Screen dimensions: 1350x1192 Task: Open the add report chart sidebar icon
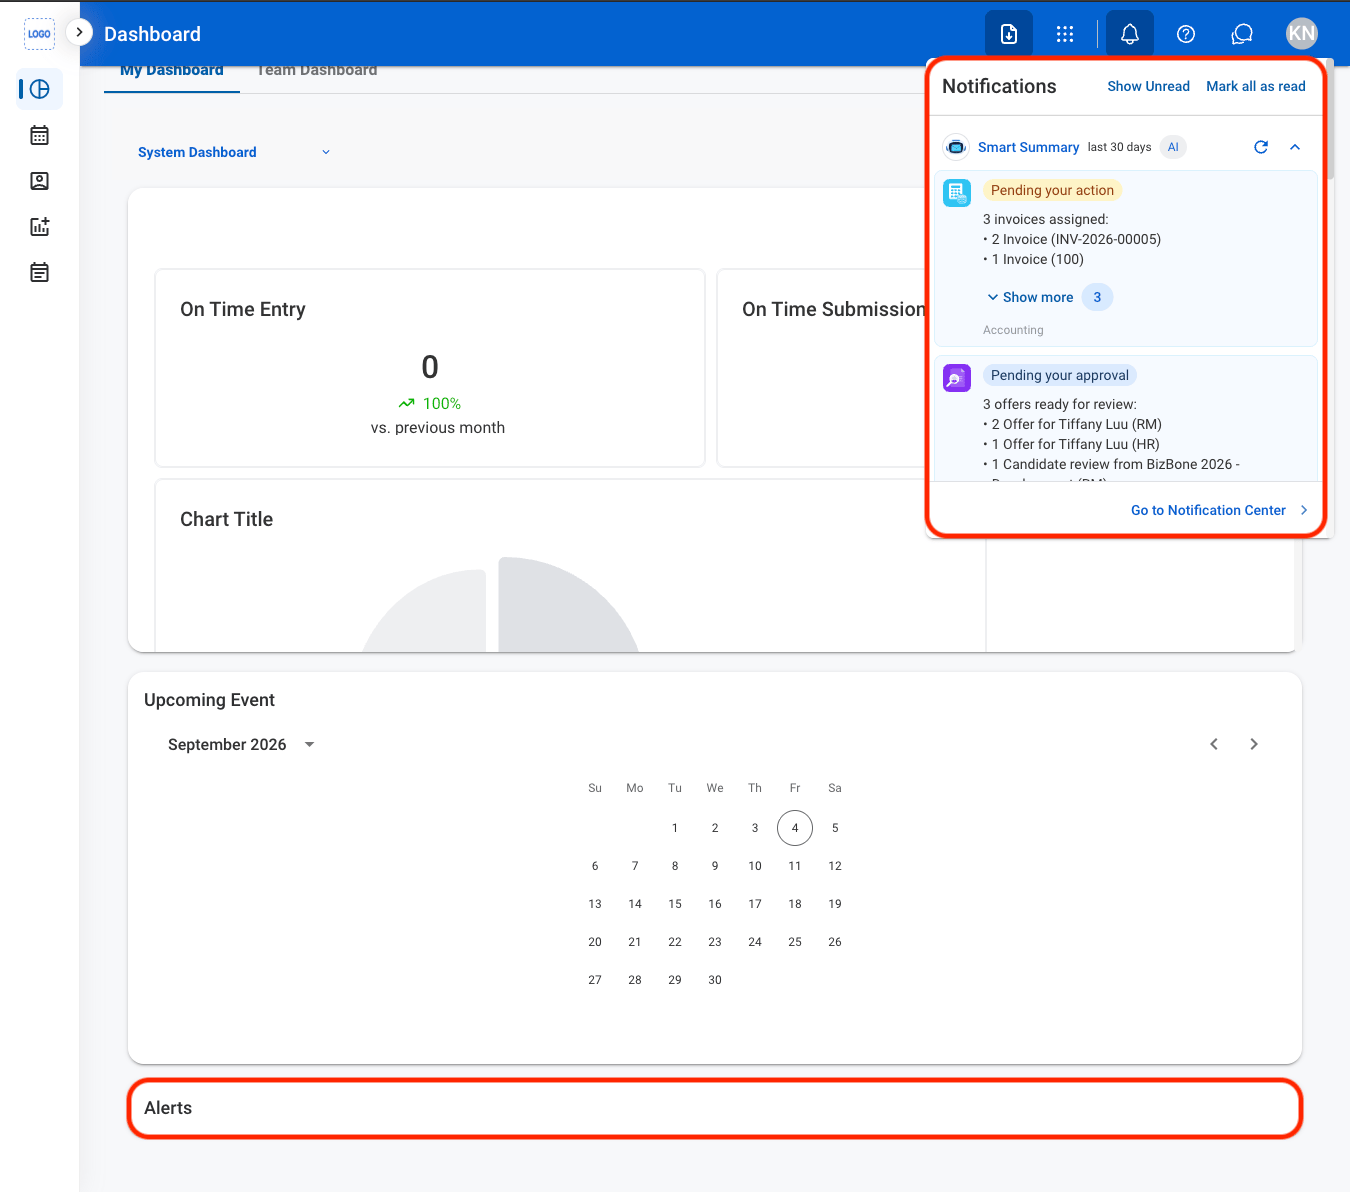point(40,227)
